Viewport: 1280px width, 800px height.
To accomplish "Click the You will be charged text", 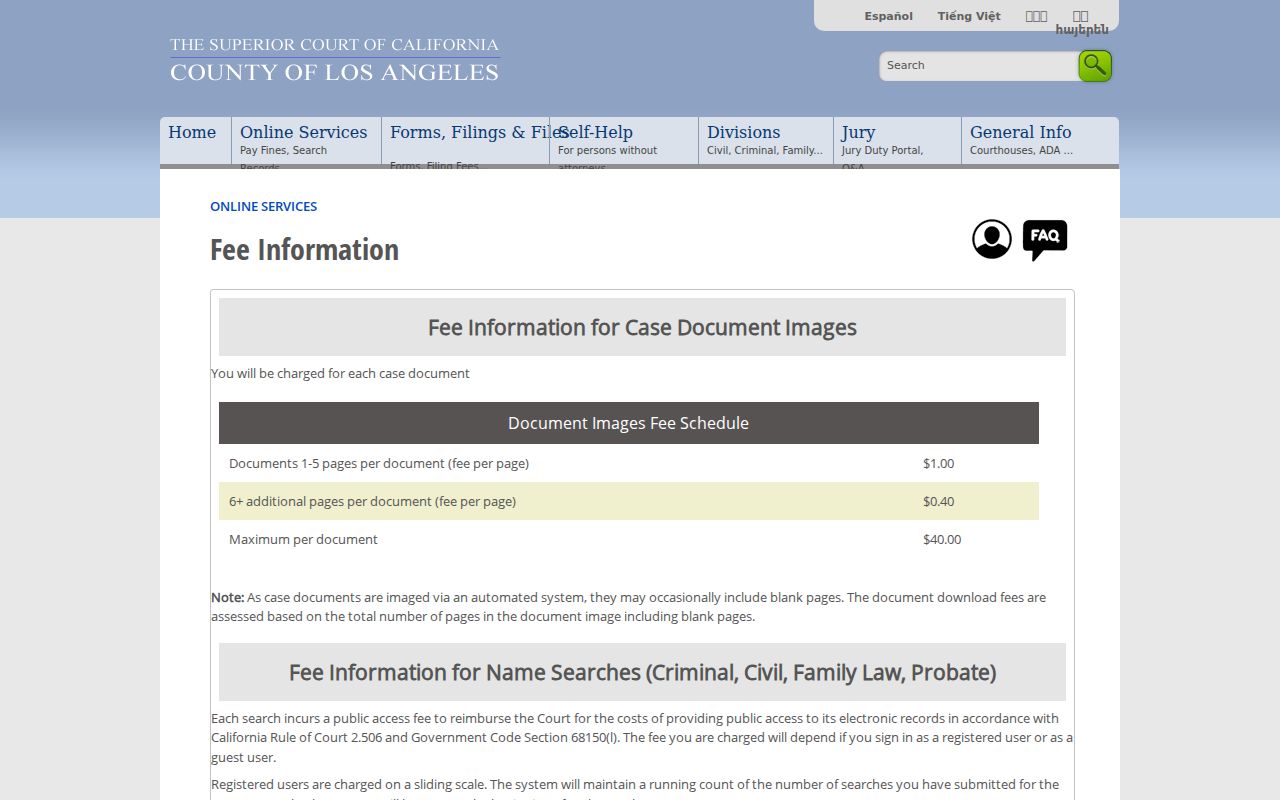I will (x=340, y=373).
